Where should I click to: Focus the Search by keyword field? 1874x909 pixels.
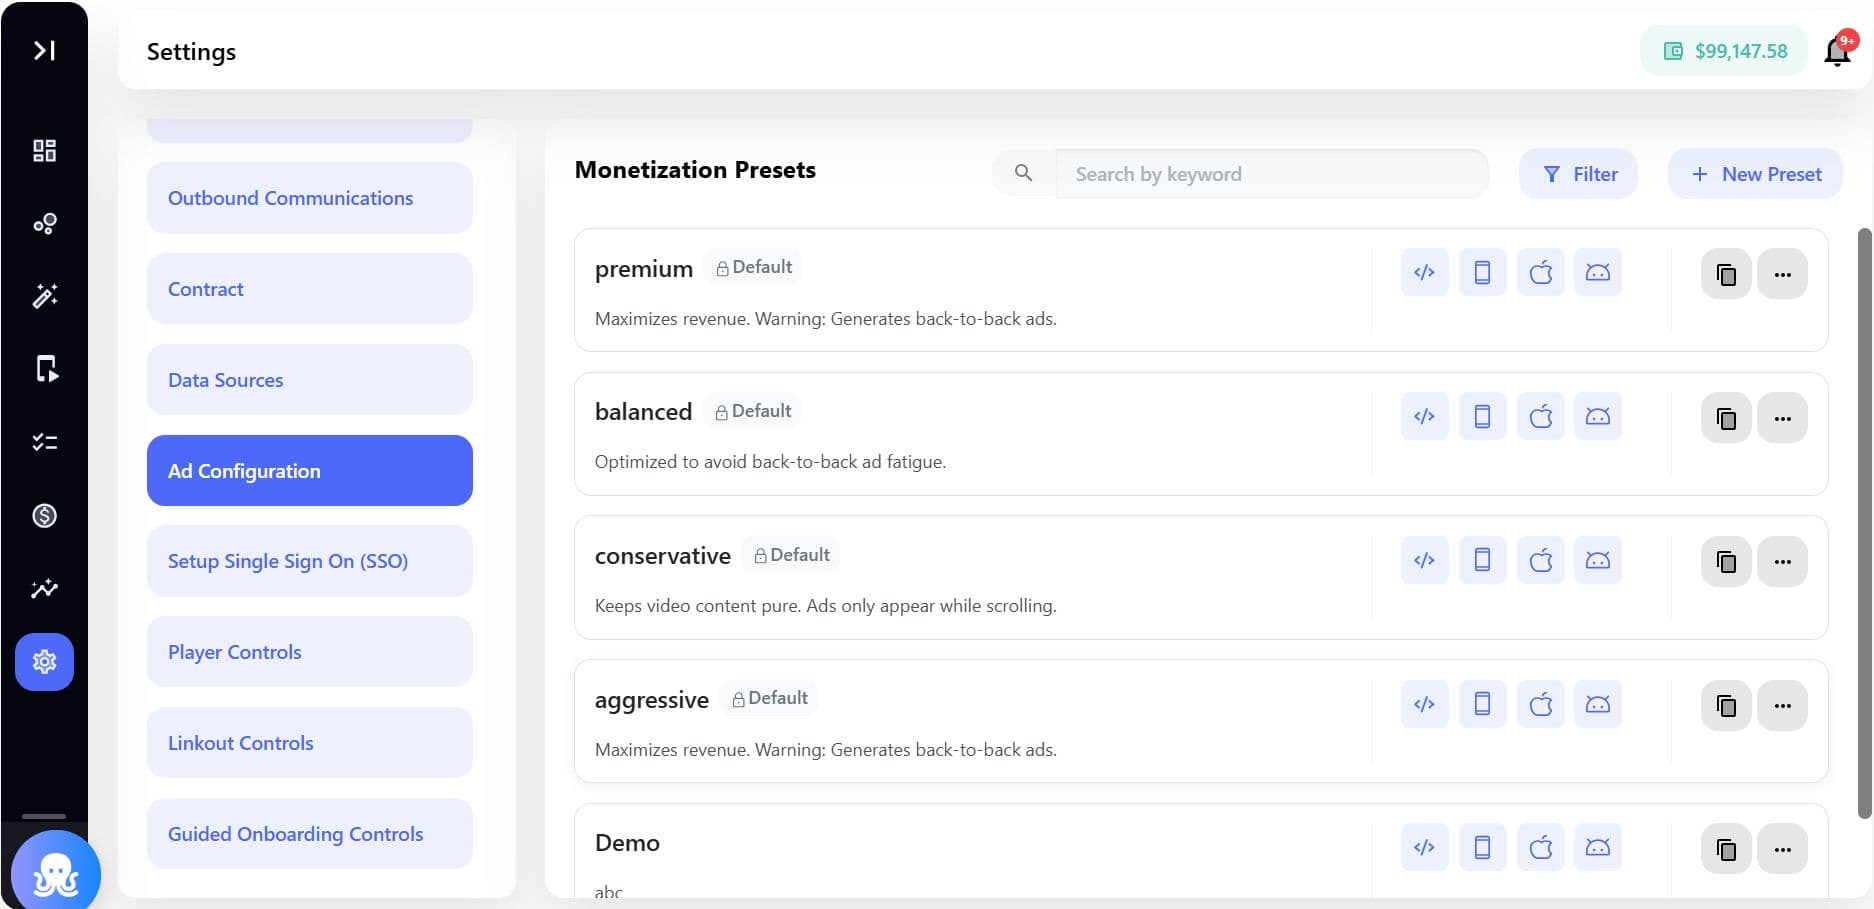click(1272, 174)
